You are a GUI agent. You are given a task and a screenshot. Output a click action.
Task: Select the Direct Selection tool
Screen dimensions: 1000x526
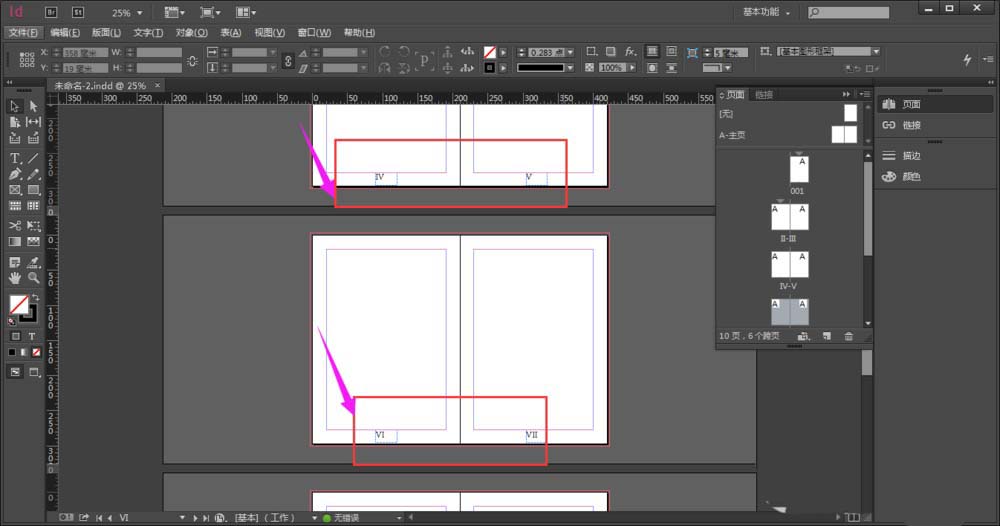tap(33, 106)
